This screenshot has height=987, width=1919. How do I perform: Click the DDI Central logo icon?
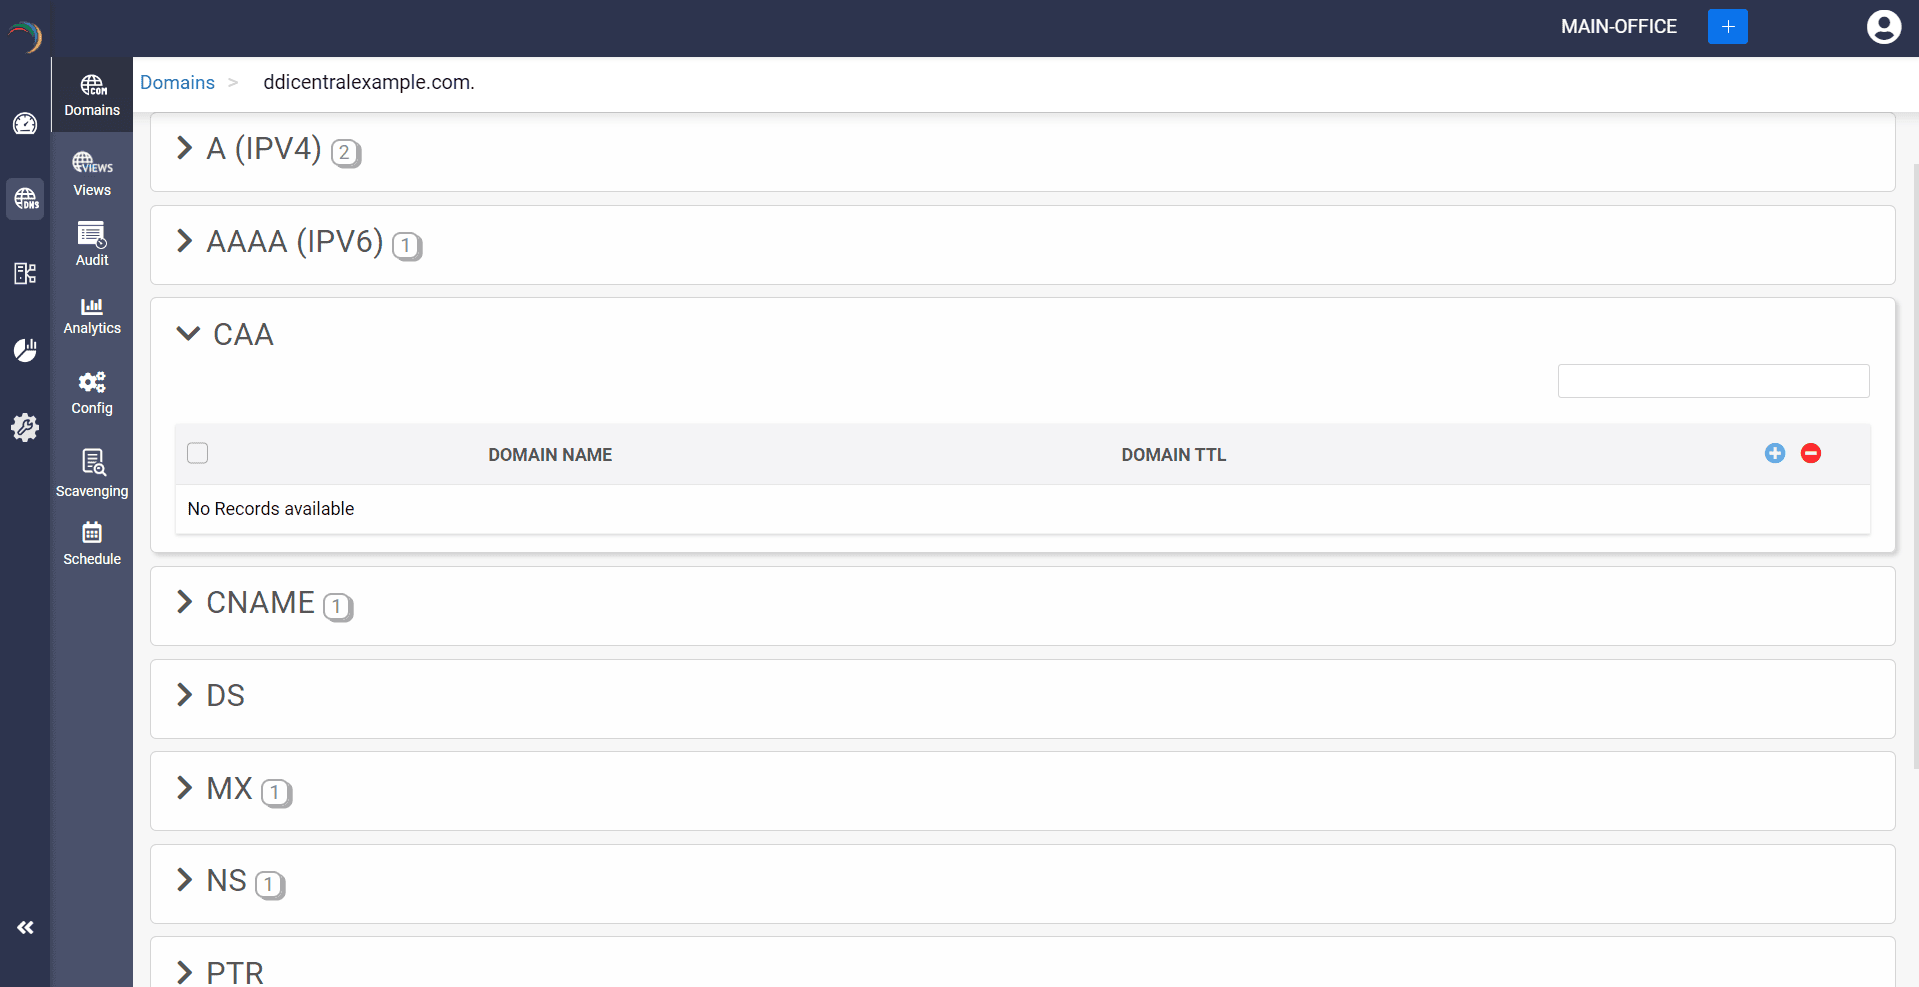pos(25,37)
